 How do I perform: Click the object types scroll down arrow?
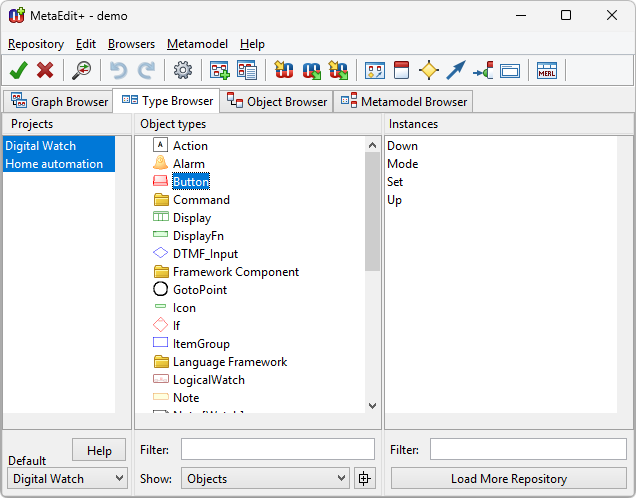click(373, 405)
